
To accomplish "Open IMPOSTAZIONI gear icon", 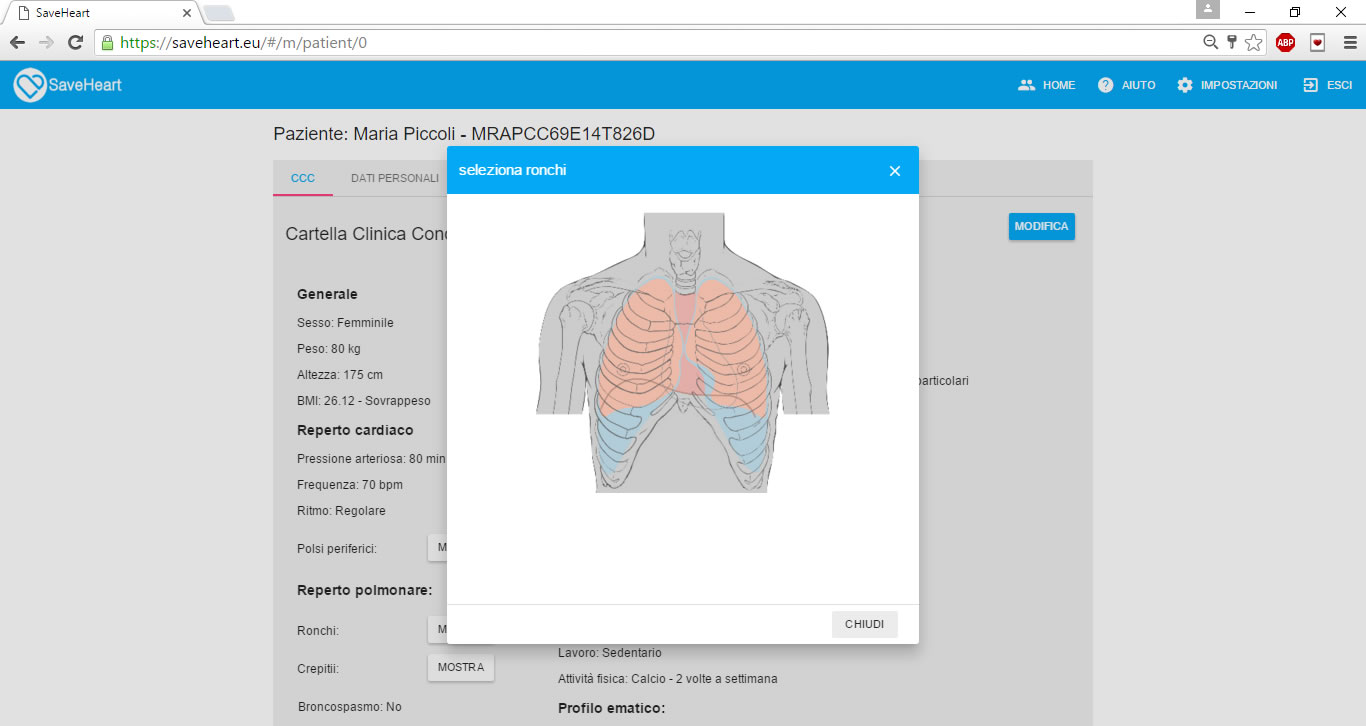I will (x=1185, y=85).
